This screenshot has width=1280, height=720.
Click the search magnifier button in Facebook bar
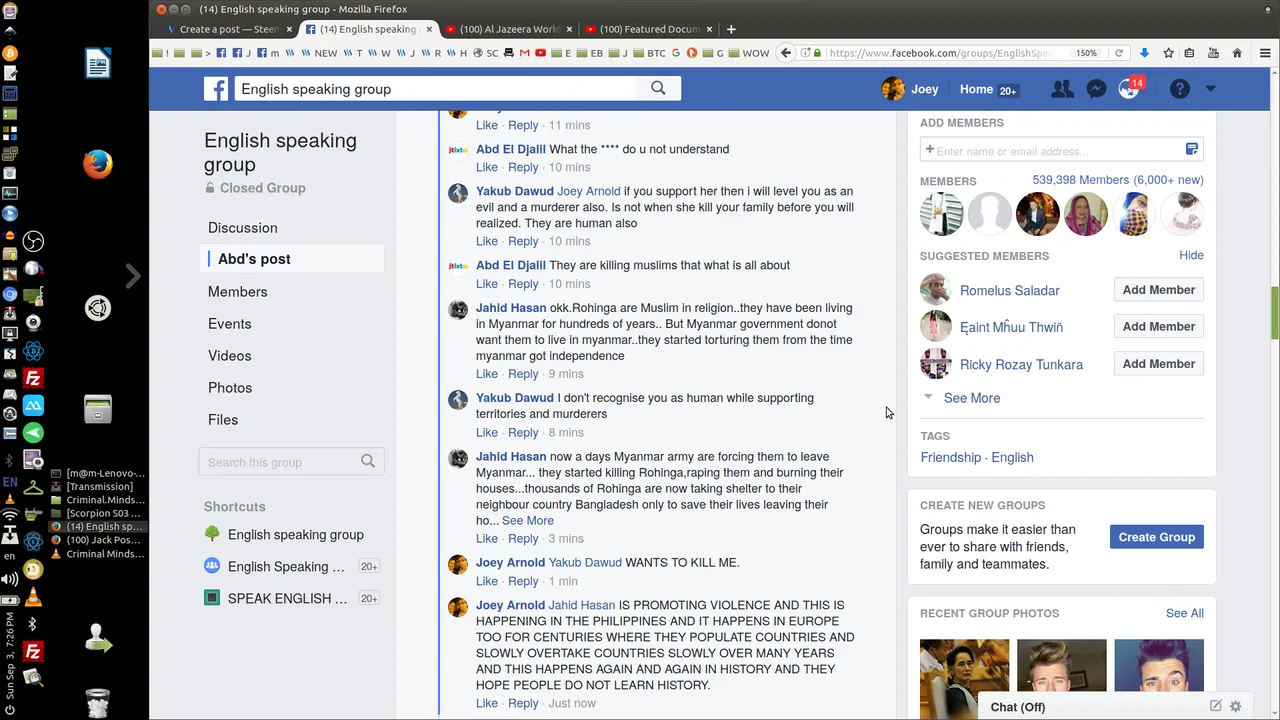click(x=658, y=88)
